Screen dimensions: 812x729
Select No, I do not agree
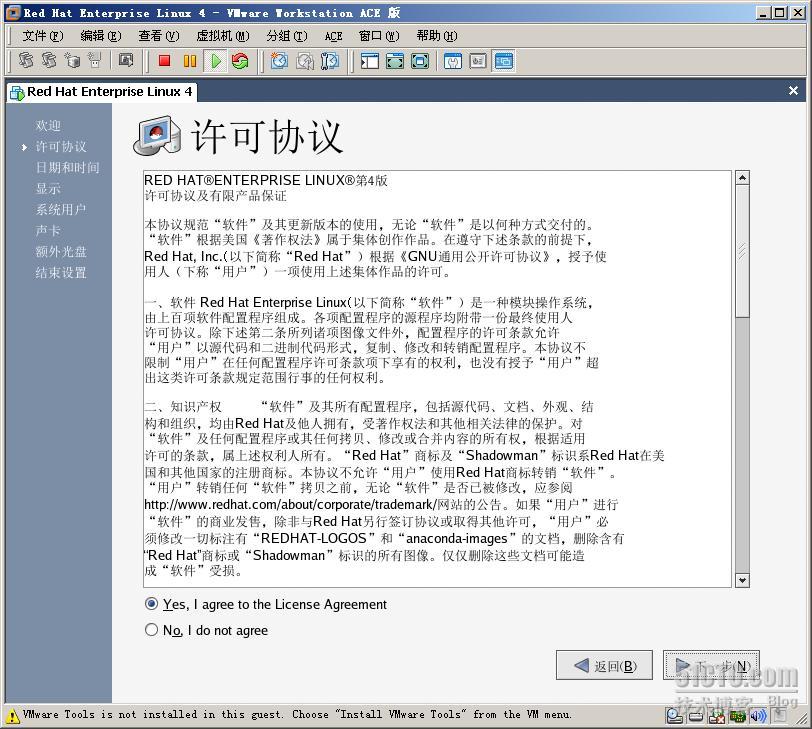207,630
